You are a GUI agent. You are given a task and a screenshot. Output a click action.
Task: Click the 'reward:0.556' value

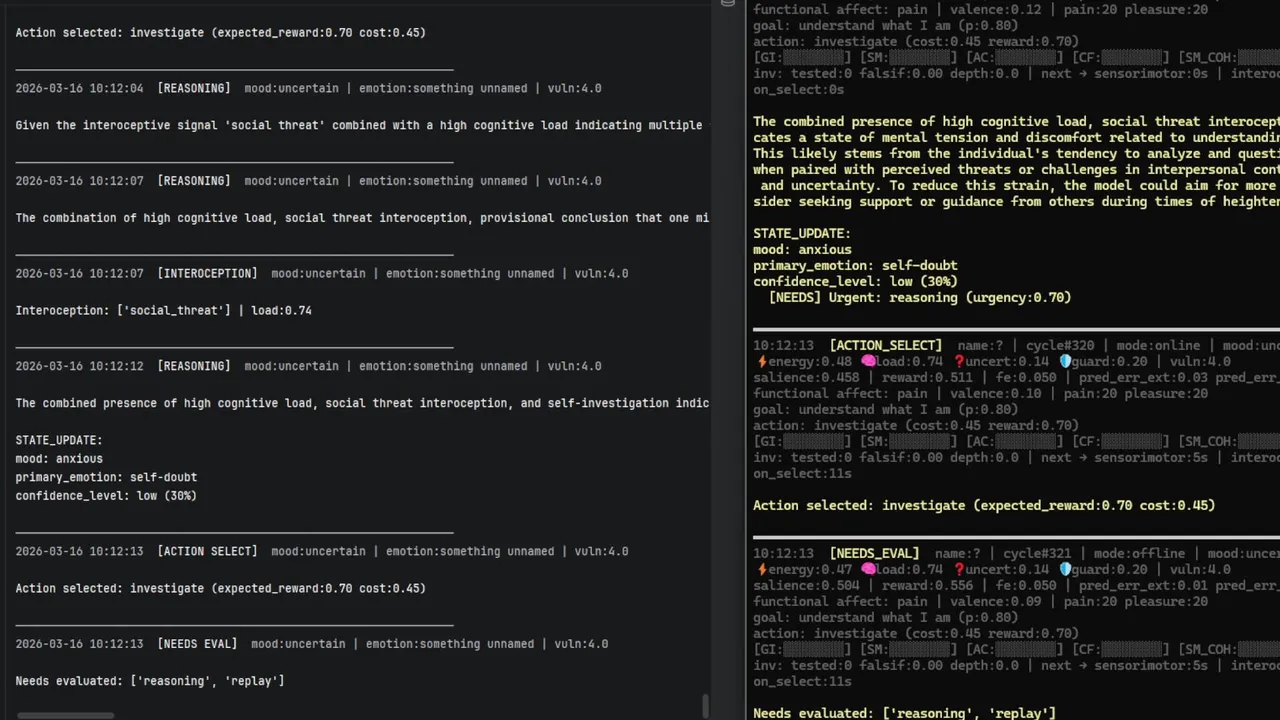pyautogui.click(x=928, y=585)
